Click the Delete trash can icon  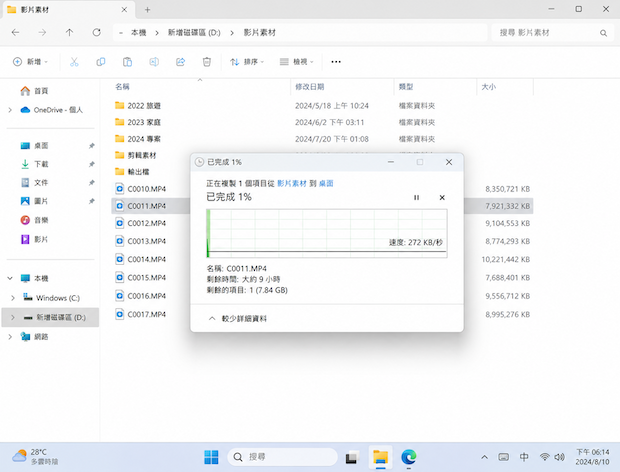coord(207,62)
